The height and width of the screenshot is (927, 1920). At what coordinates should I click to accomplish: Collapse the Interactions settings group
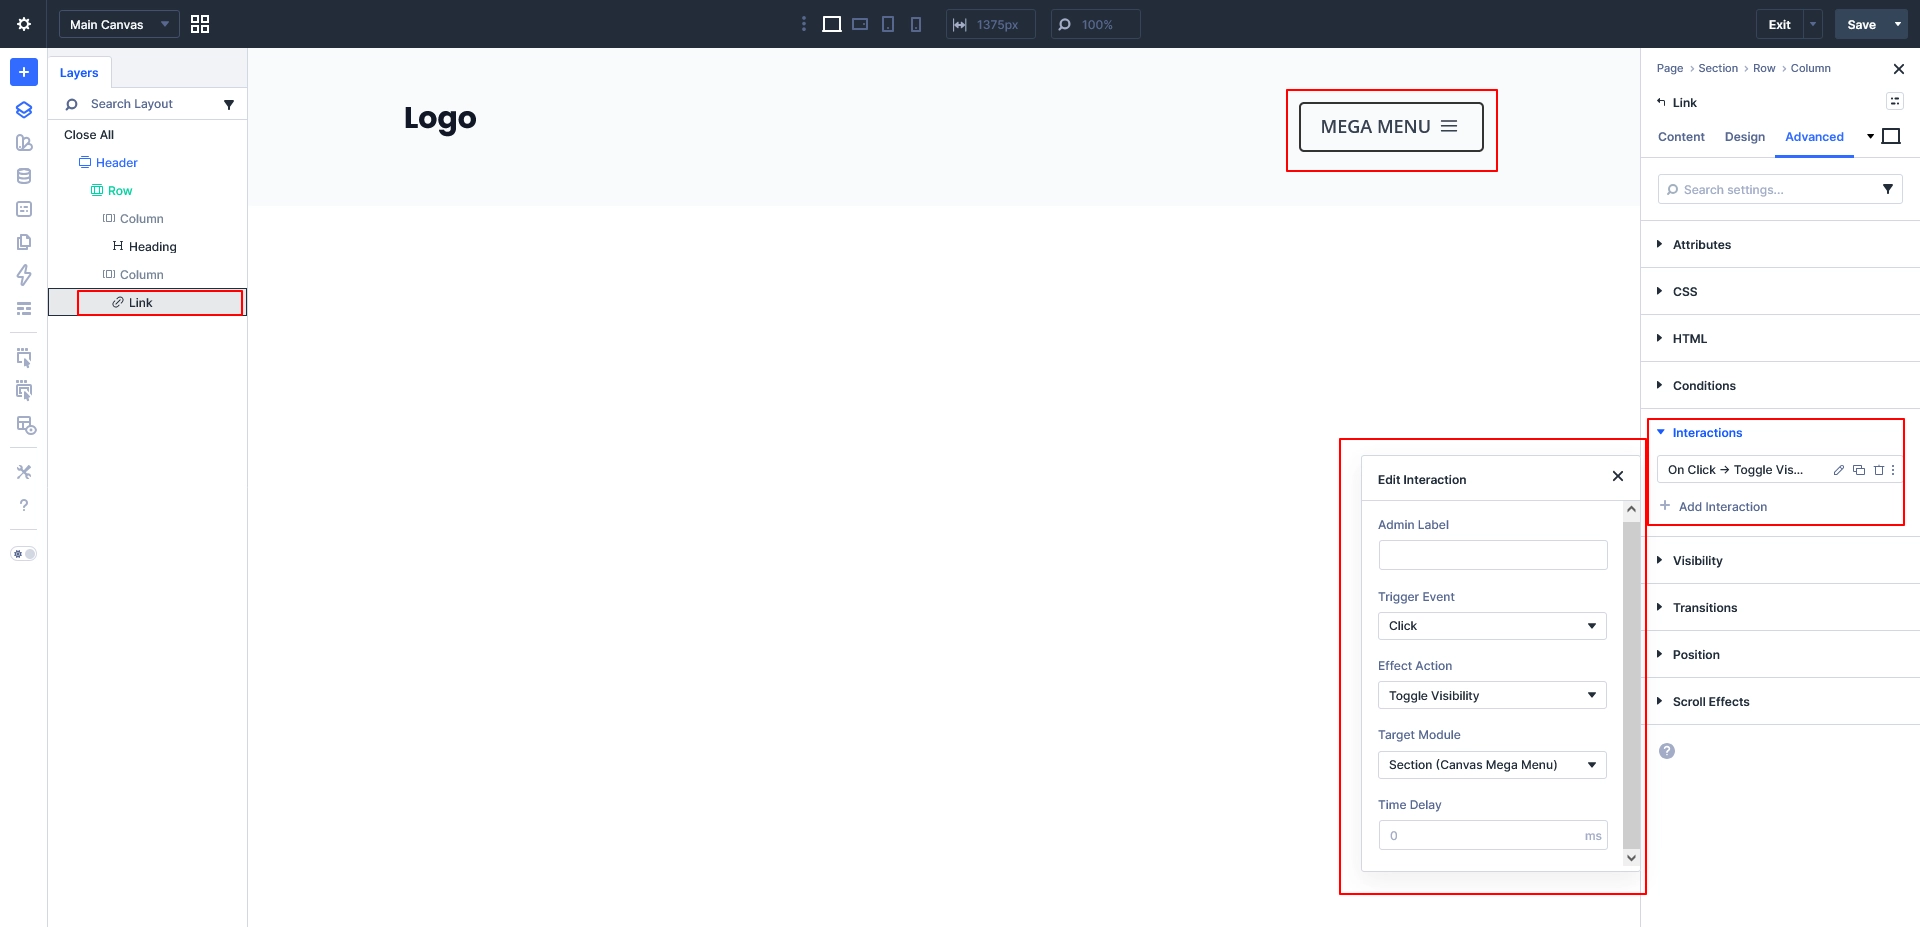pyautogui.click(x=1707, y=433)
